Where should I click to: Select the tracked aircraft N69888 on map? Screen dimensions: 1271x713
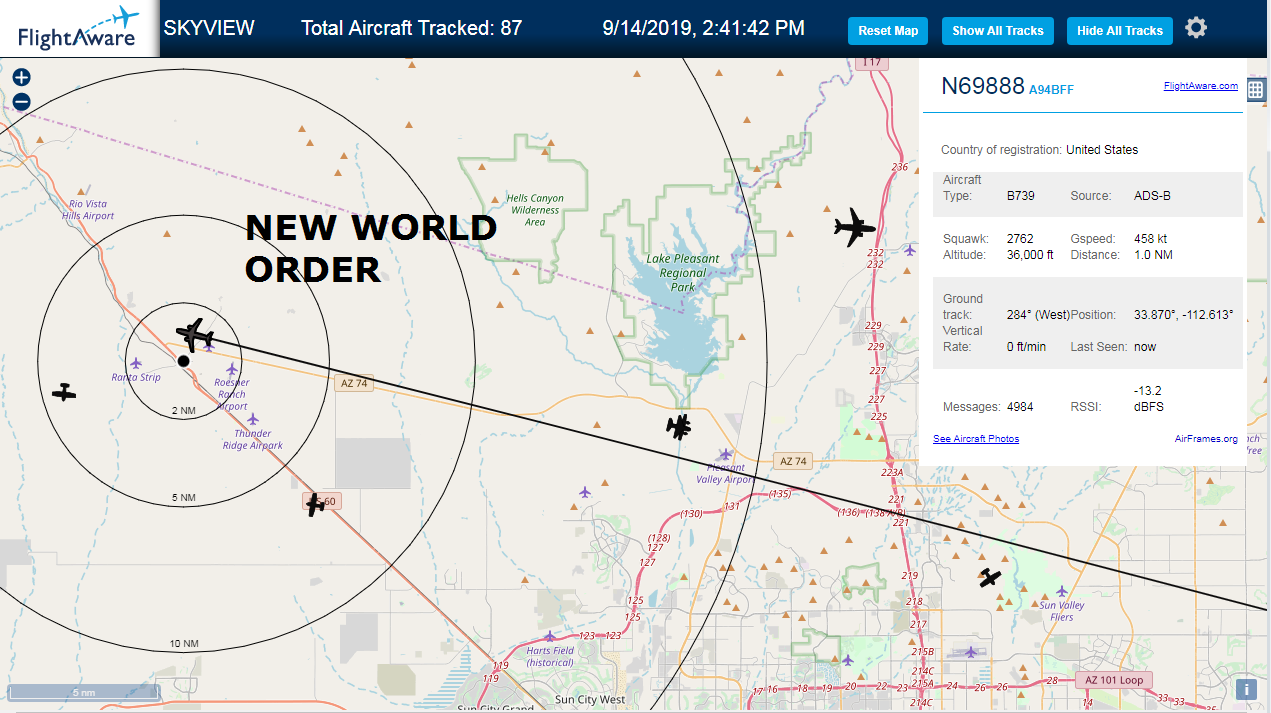[x=195, y=335]
